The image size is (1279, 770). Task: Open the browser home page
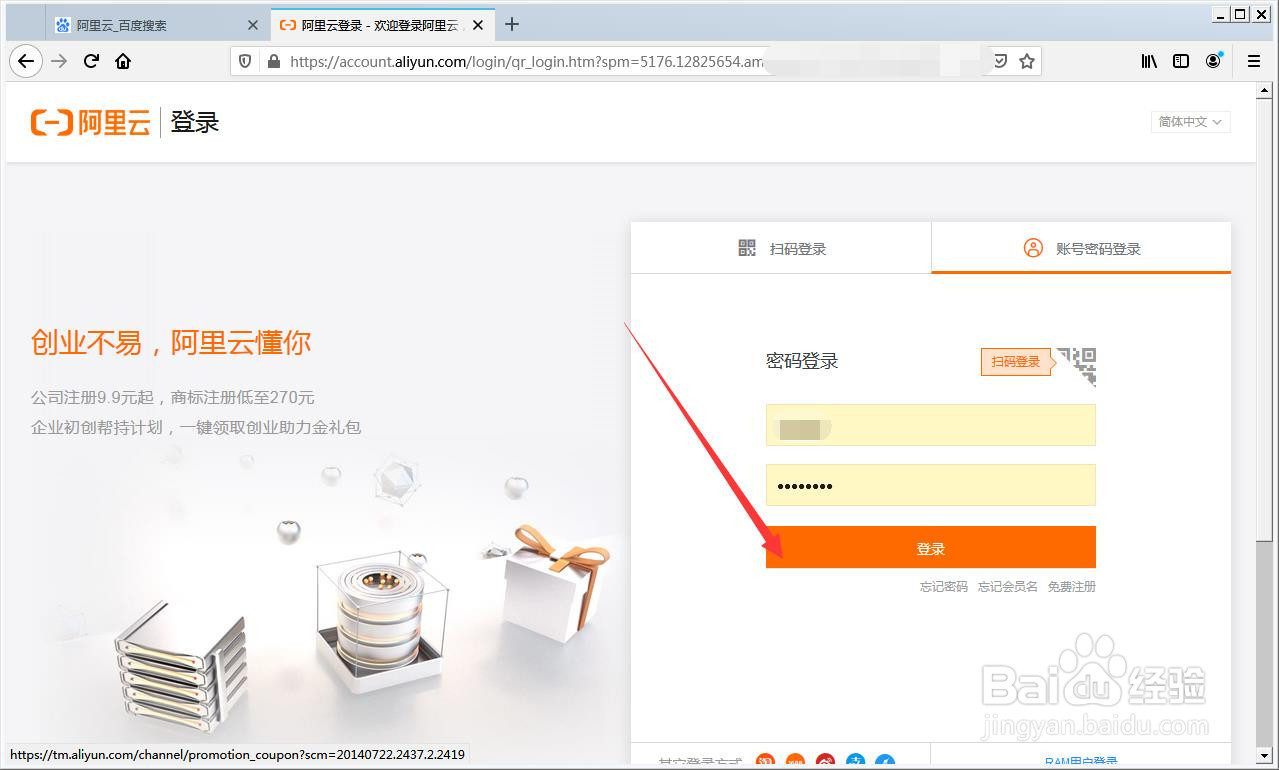(123, 61)
